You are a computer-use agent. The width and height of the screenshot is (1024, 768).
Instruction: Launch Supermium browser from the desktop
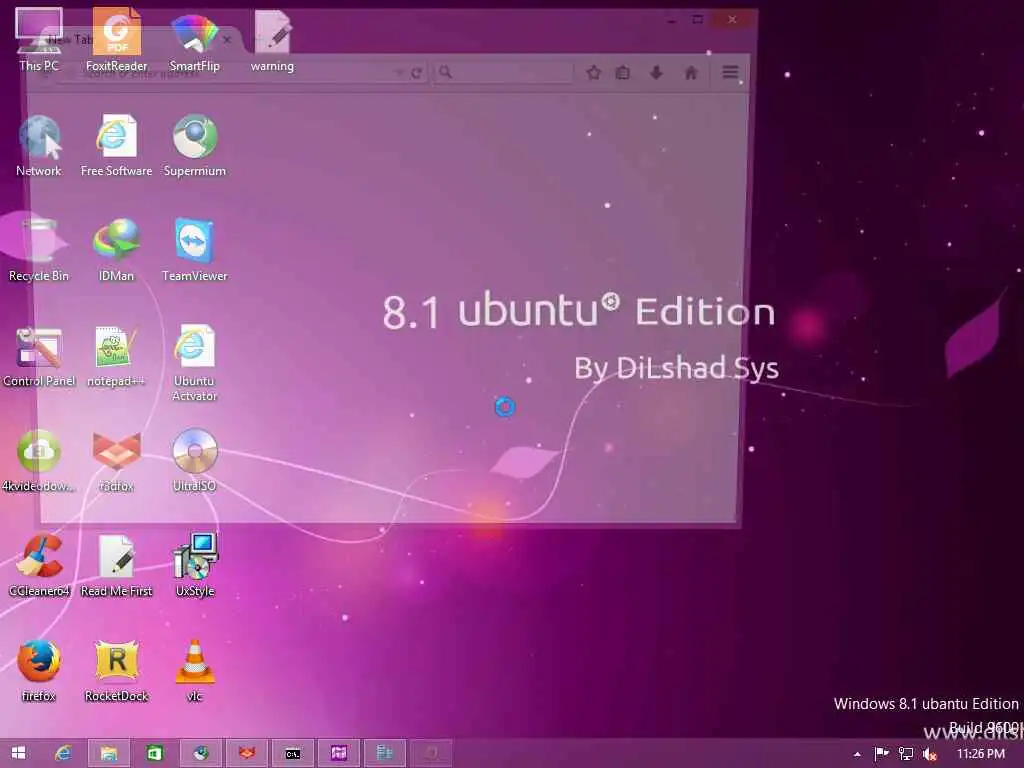pos(195,145)
